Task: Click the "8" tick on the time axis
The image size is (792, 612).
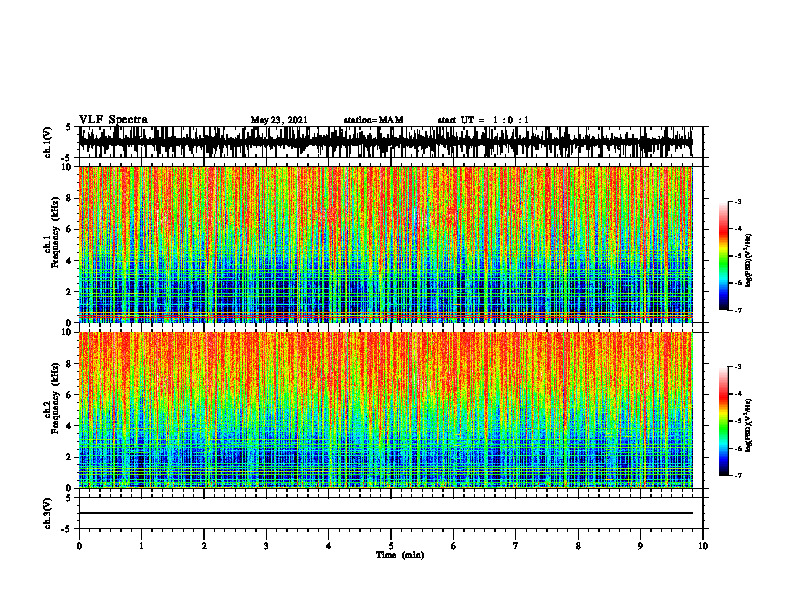Action: pos(578,546)
